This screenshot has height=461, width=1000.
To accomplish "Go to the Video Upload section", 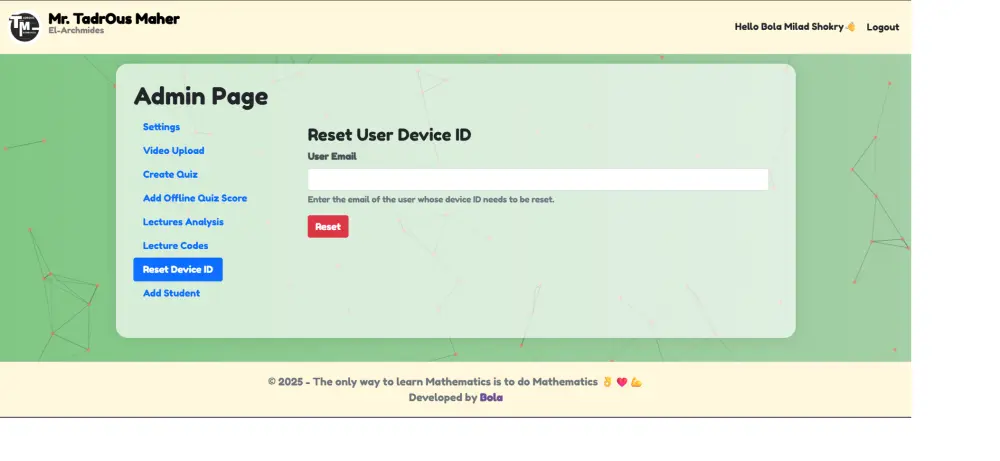I will pos(173,150).
